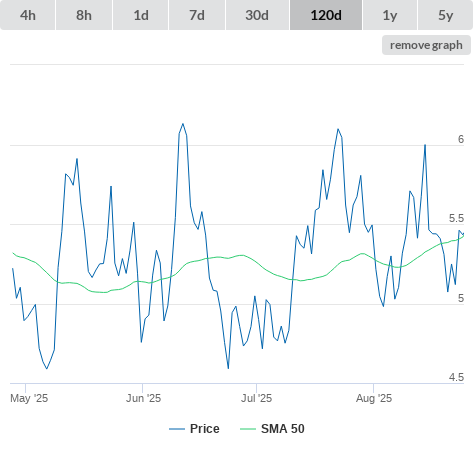Click the 6 value gridline label
The height and width of the screenshot is (455, 474).
pyautogui.click(x=461, y=139)
